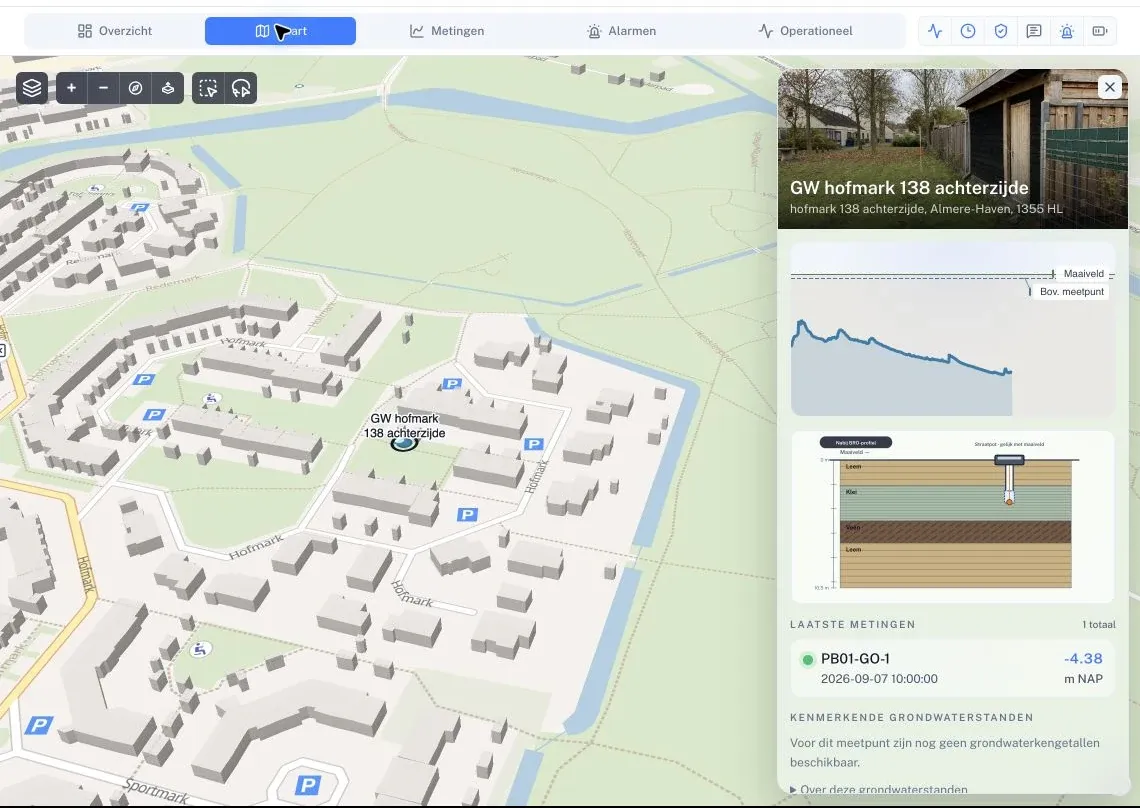The image size is (1140, 808).
Task: Open the activity pulse icon in header
Action: (935, 31)
